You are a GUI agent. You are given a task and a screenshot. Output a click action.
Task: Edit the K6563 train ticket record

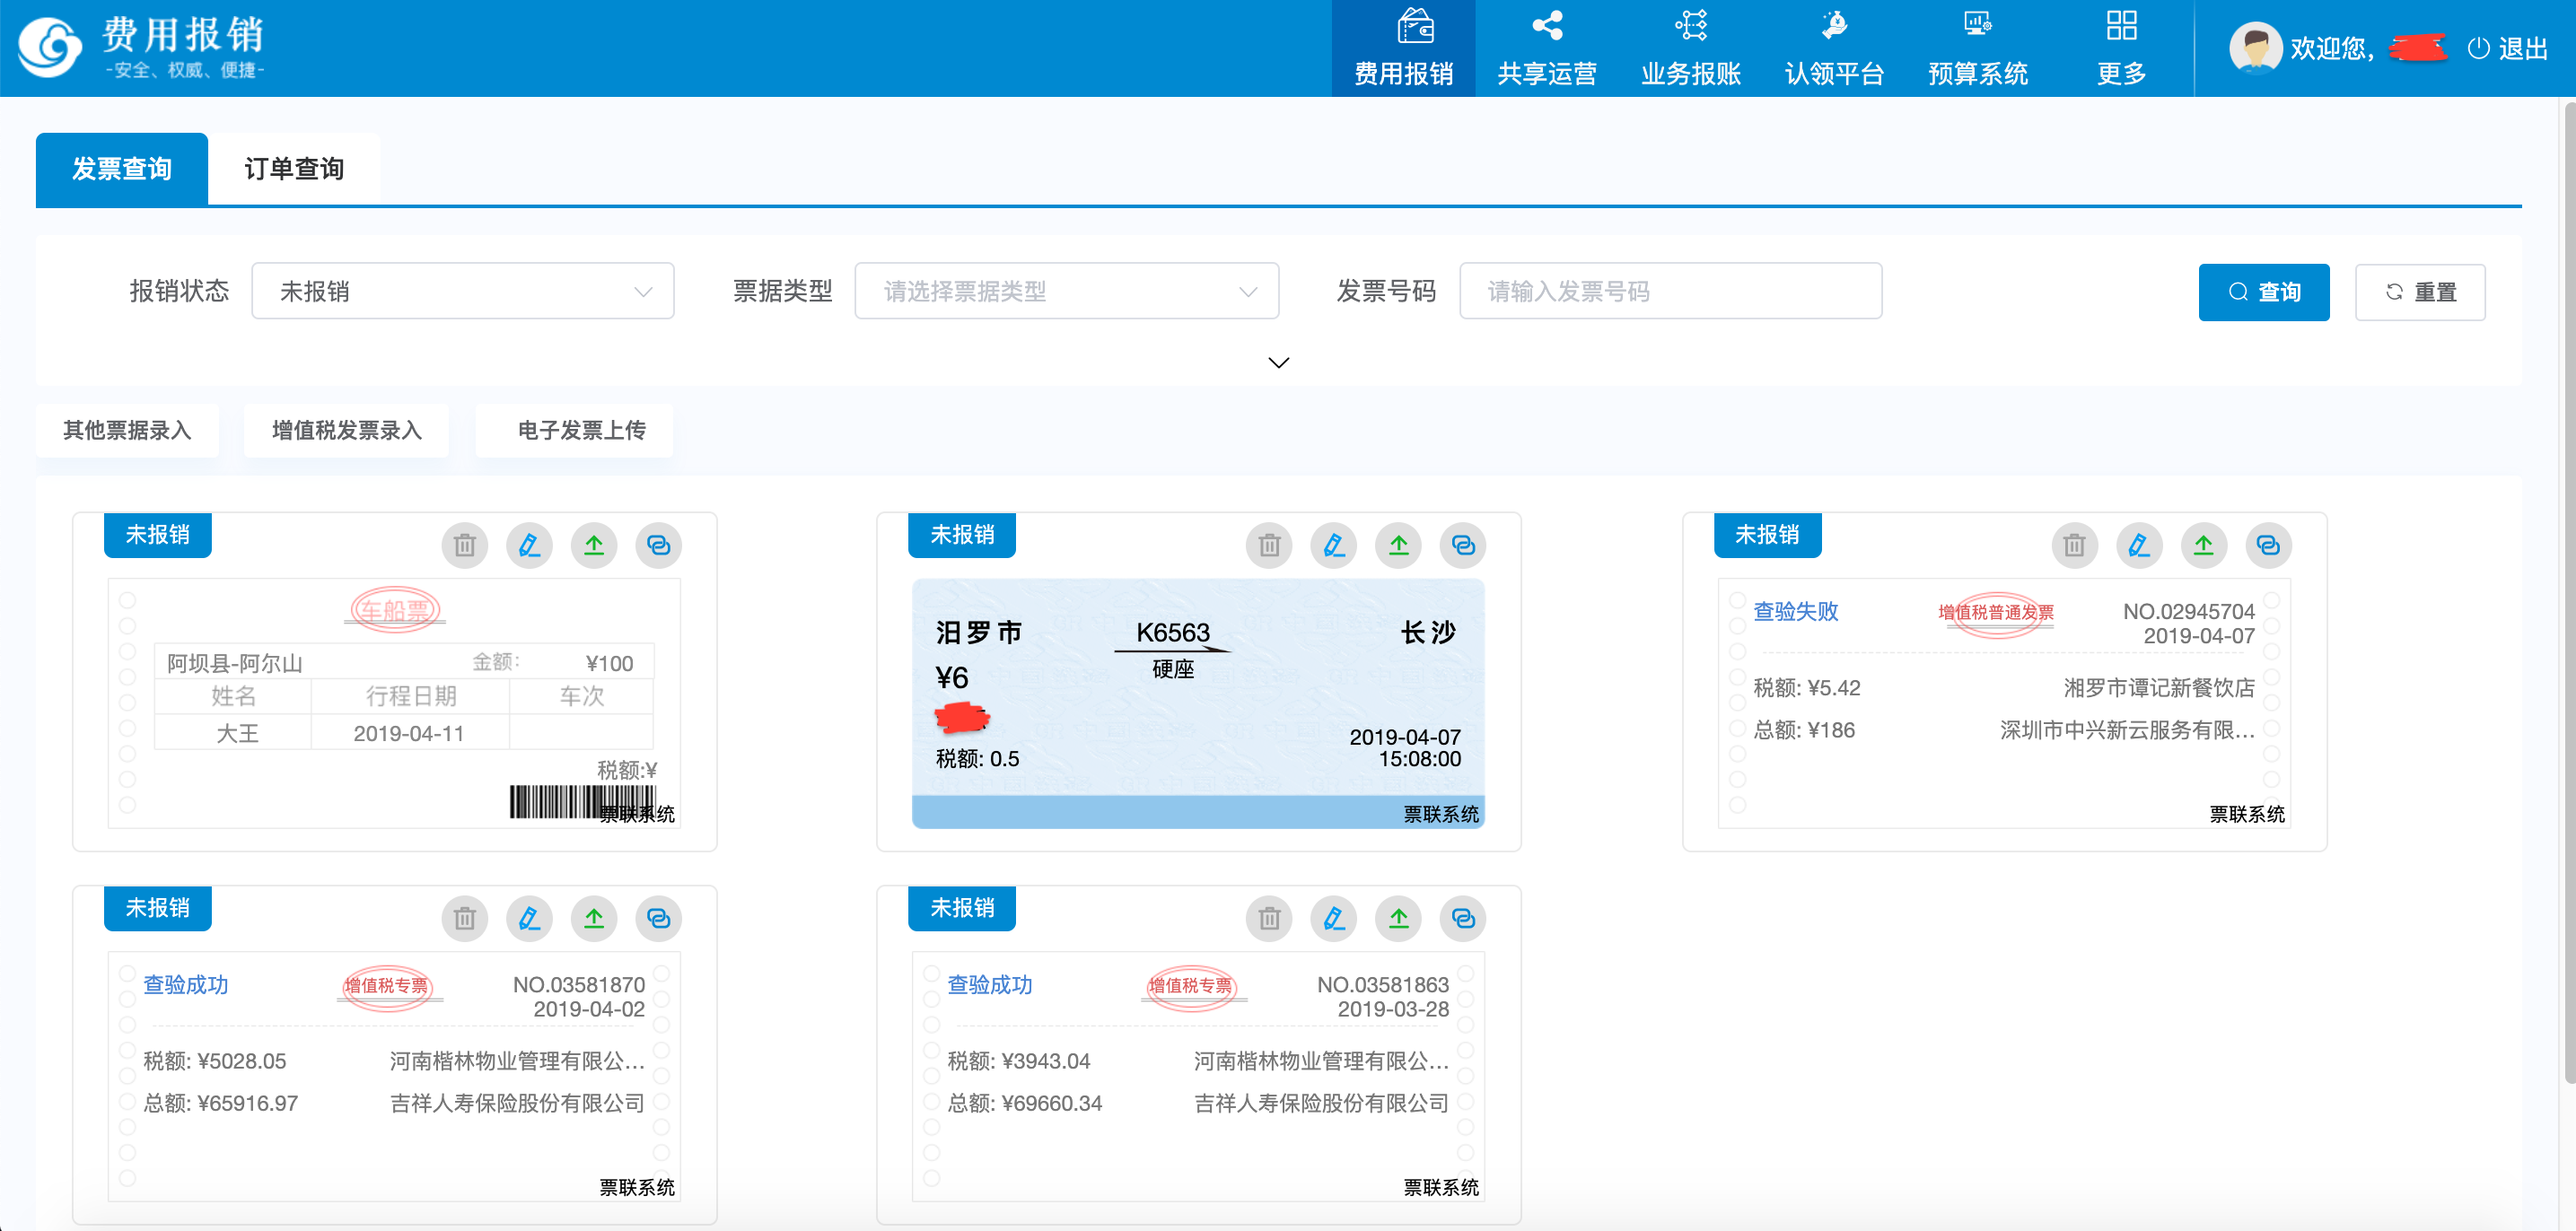(1334, 545)
